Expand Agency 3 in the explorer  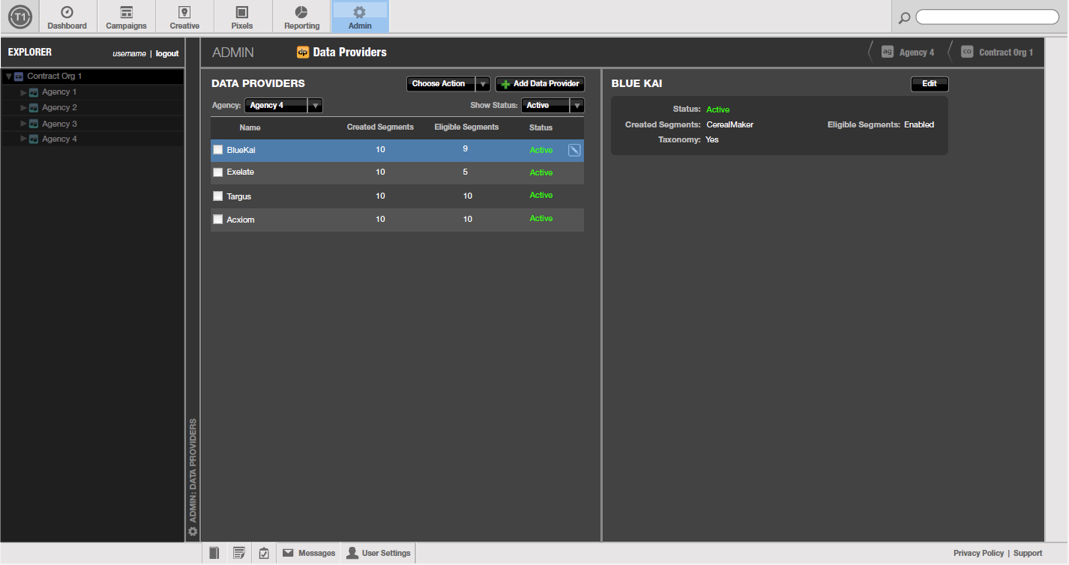tap(23, 123)
